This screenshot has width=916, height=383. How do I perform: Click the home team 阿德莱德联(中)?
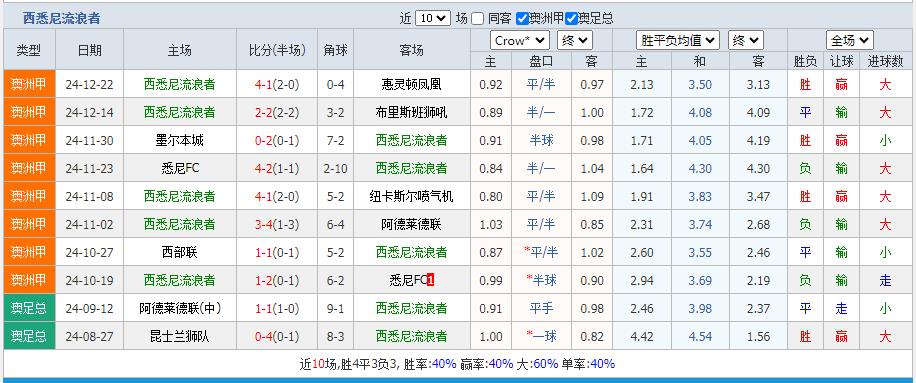(180, 308)
